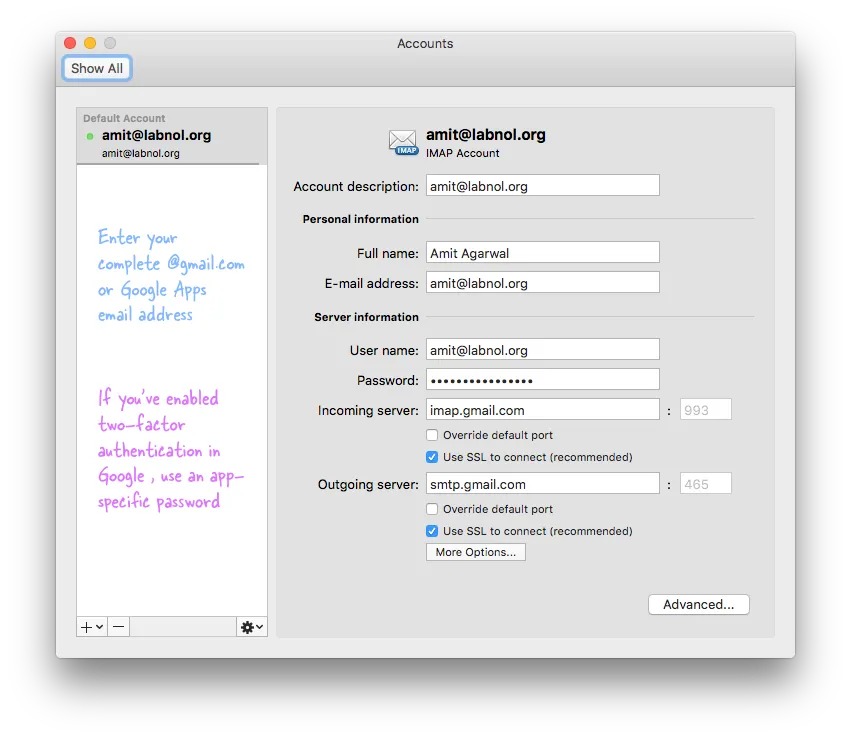851x738 pixels.
Task: Open the Advanced account settings
Action: [x=698, y=604]
